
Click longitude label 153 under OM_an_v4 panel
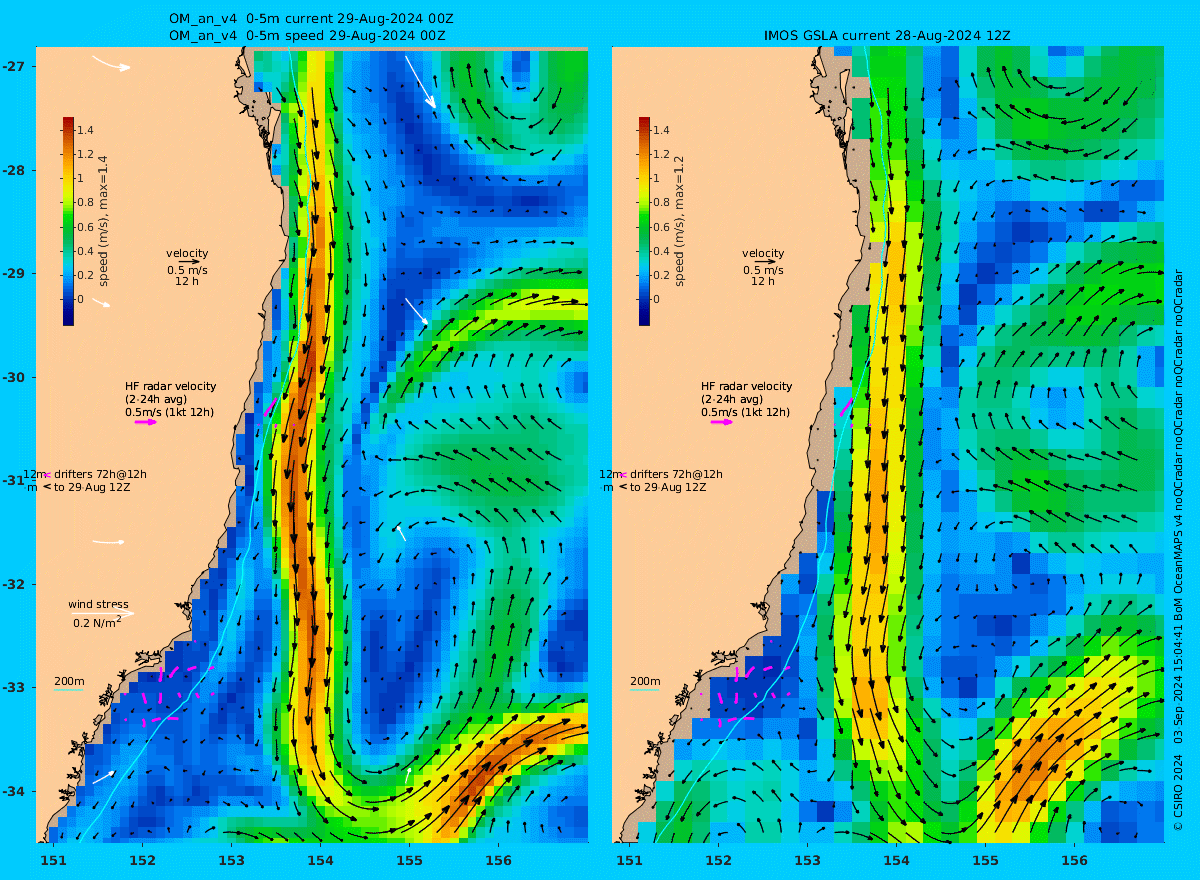[x=231, y=861]
